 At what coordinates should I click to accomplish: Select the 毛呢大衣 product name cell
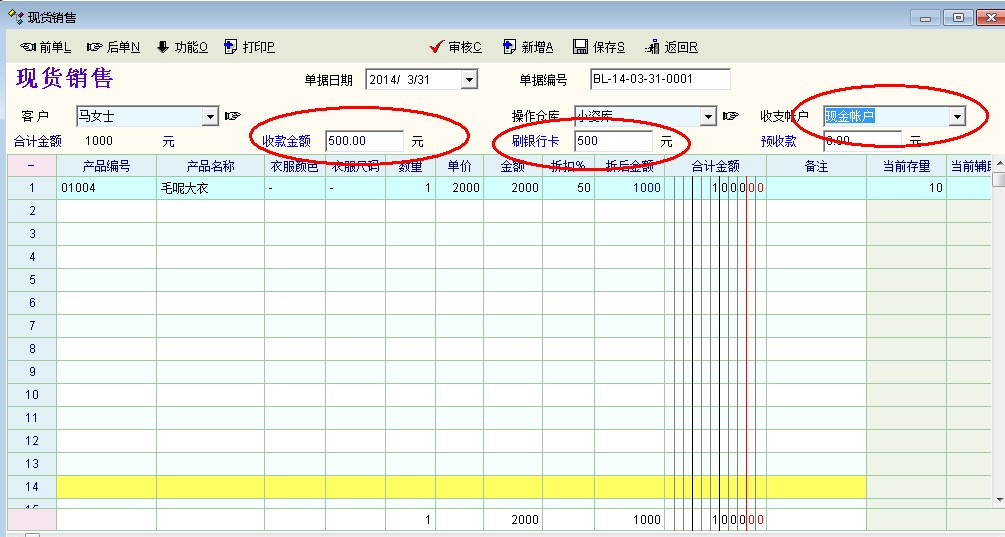tap(210, 188)
